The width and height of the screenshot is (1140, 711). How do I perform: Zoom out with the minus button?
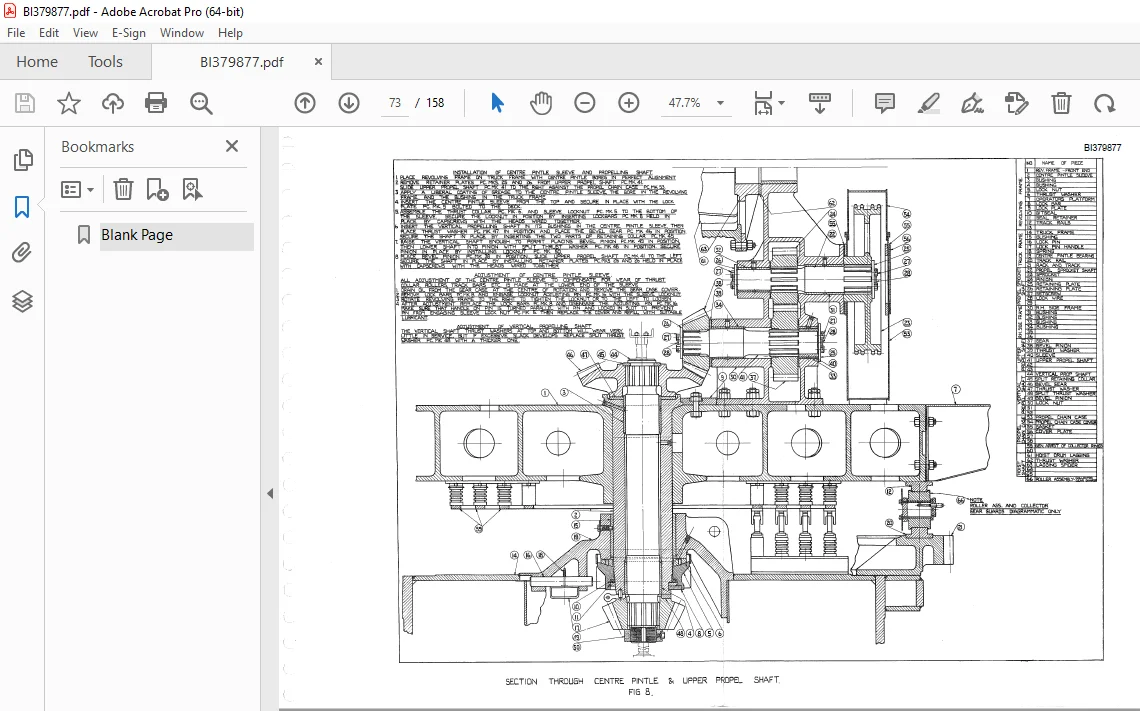585,103
